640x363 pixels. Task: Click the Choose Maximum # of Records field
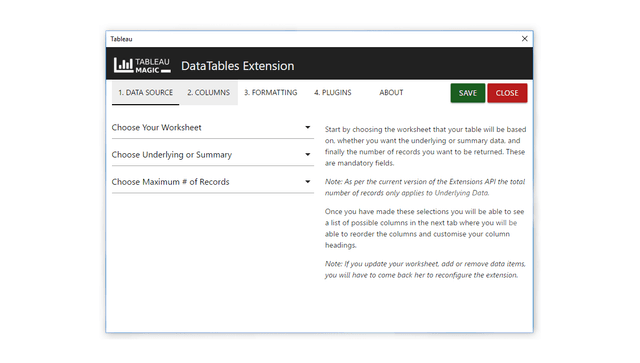click(x=213, y=182)
